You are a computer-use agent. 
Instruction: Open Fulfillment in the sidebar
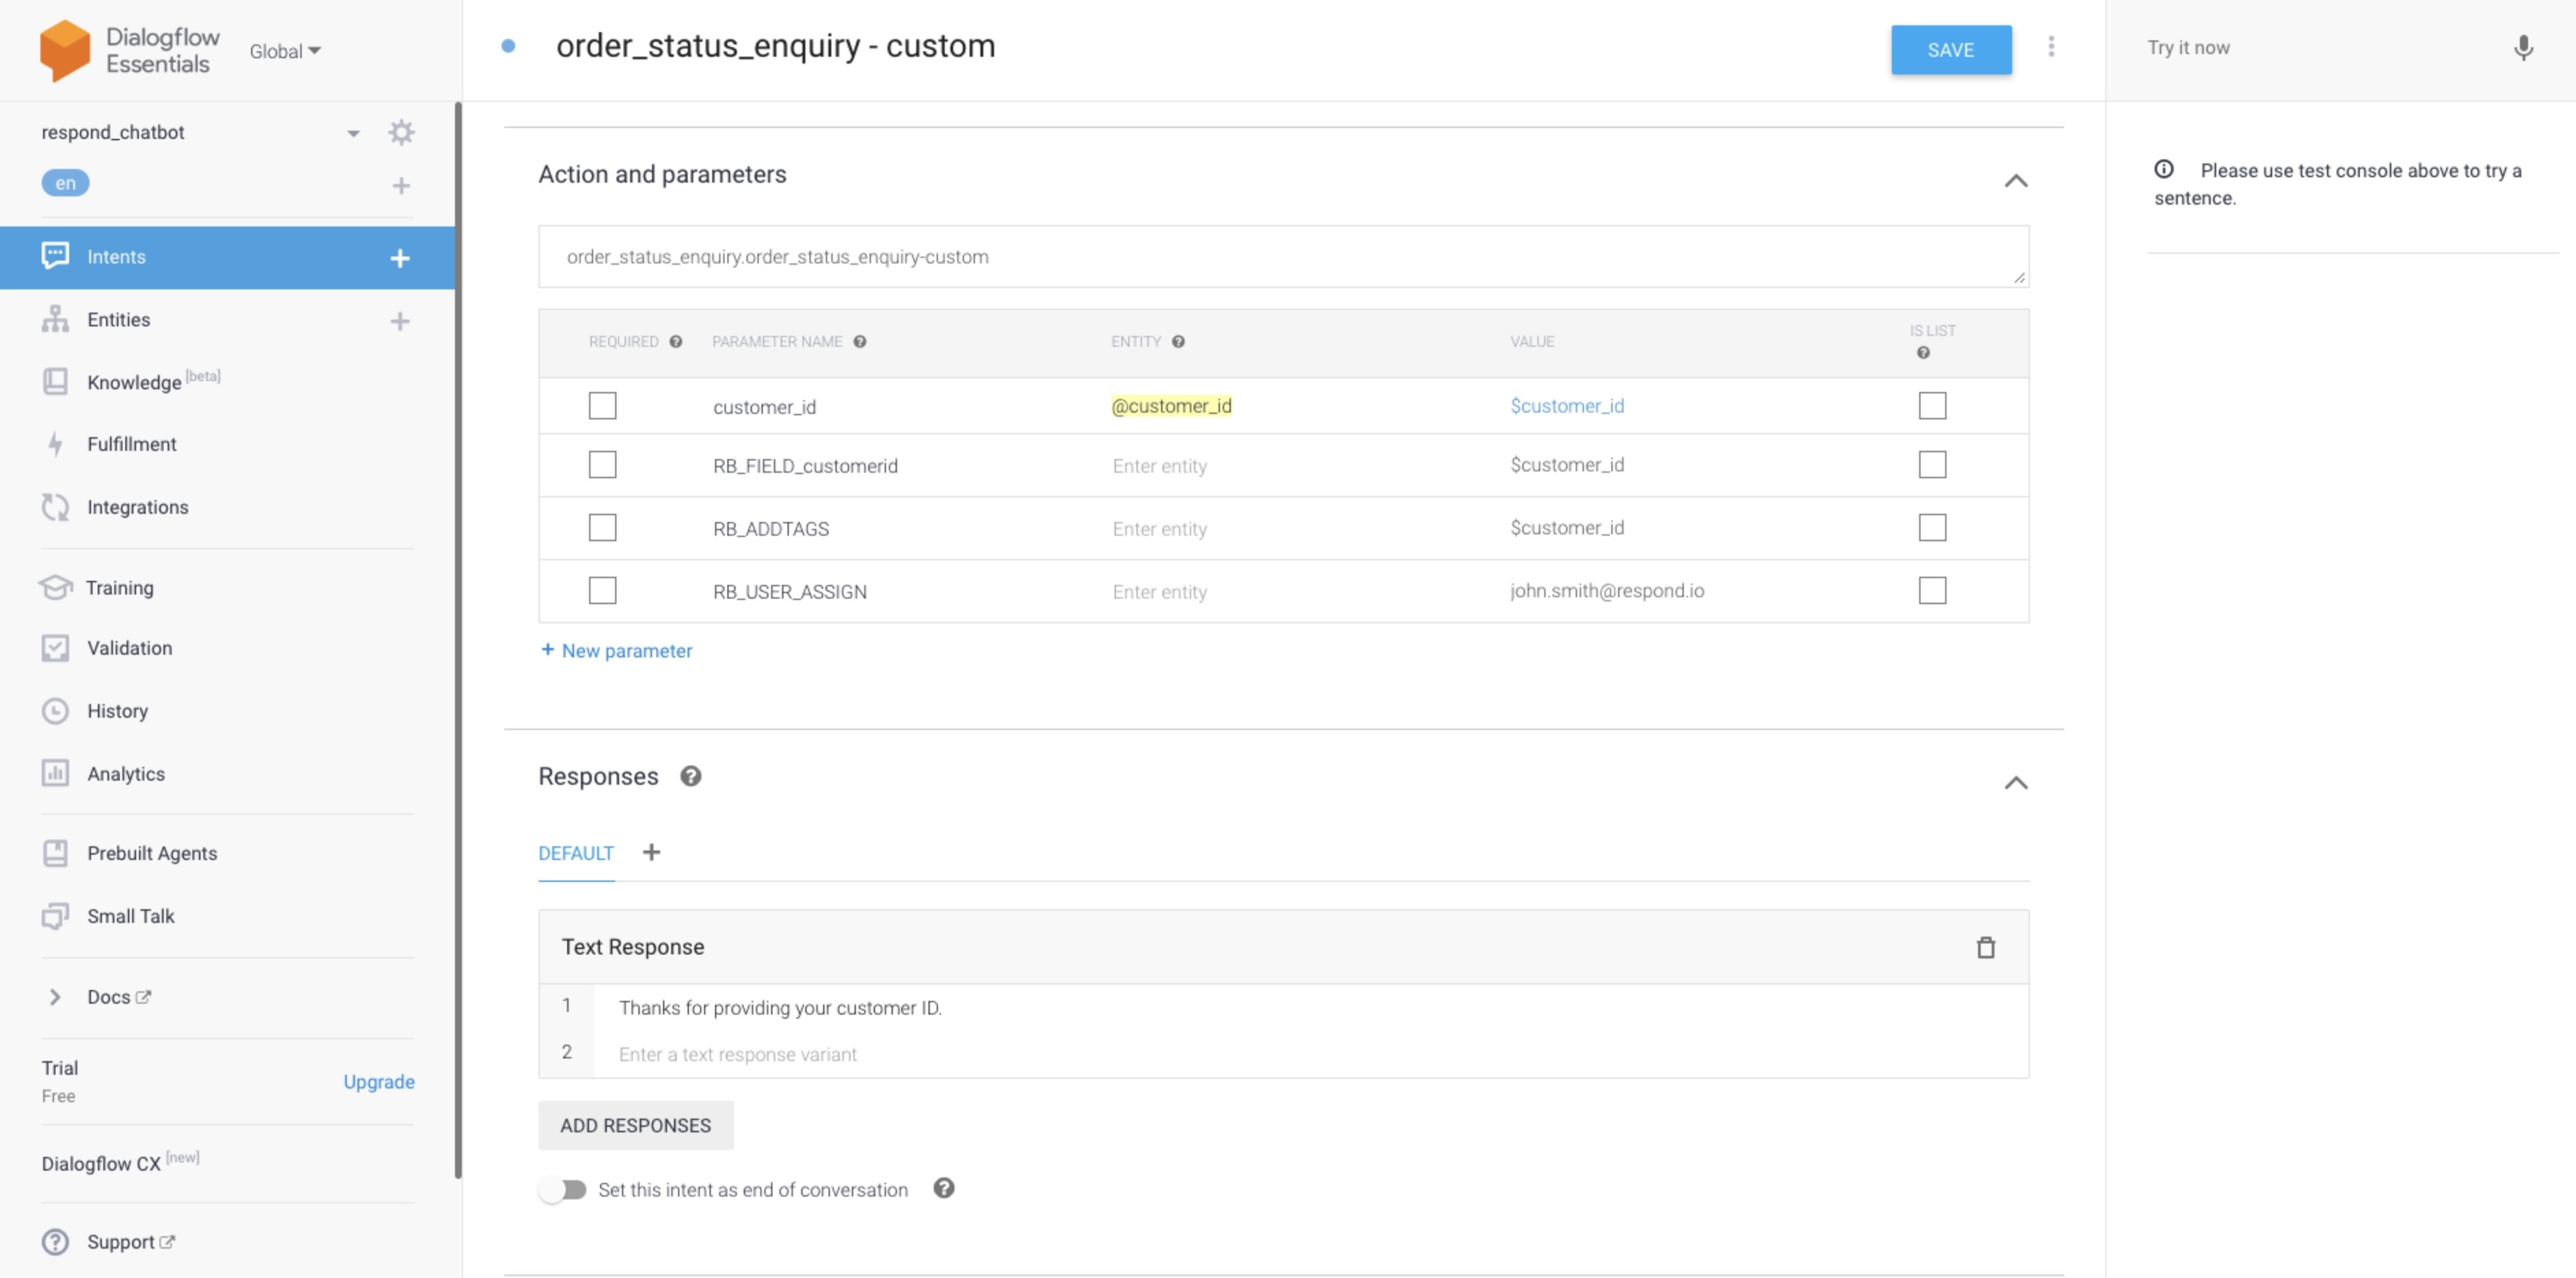click(x=131, y=444)
